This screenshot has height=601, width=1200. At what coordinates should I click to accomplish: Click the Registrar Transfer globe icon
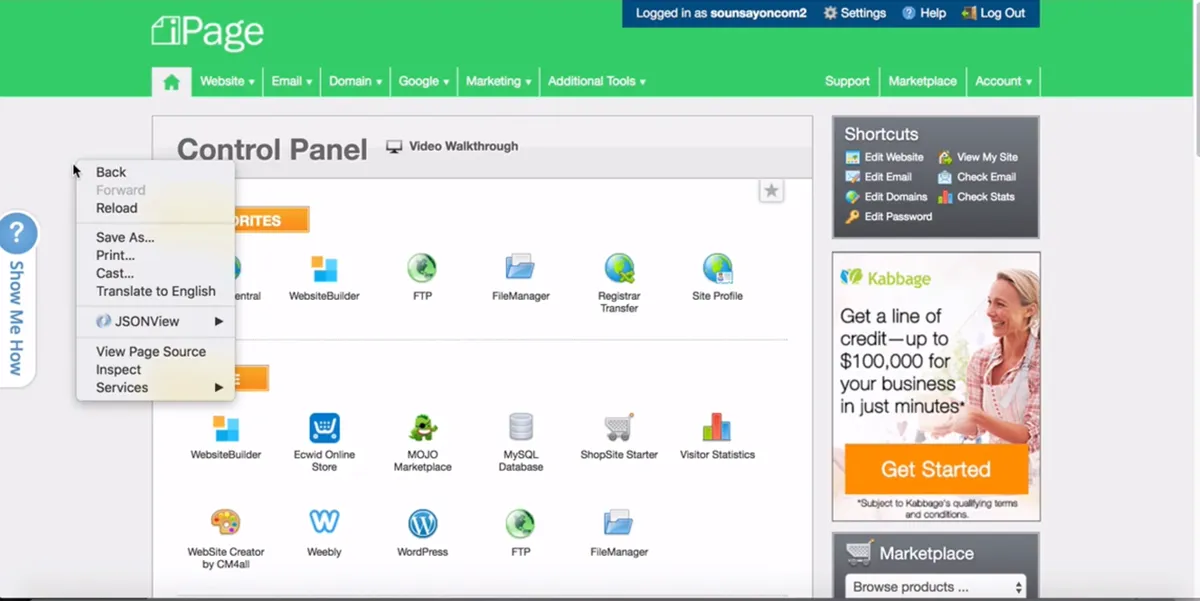pos(619,268)
